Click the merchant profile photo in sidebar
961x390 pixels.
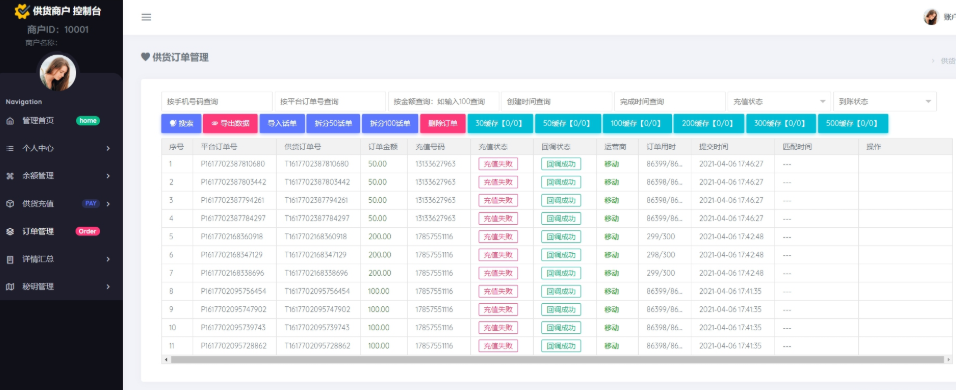tap(58, 72)
